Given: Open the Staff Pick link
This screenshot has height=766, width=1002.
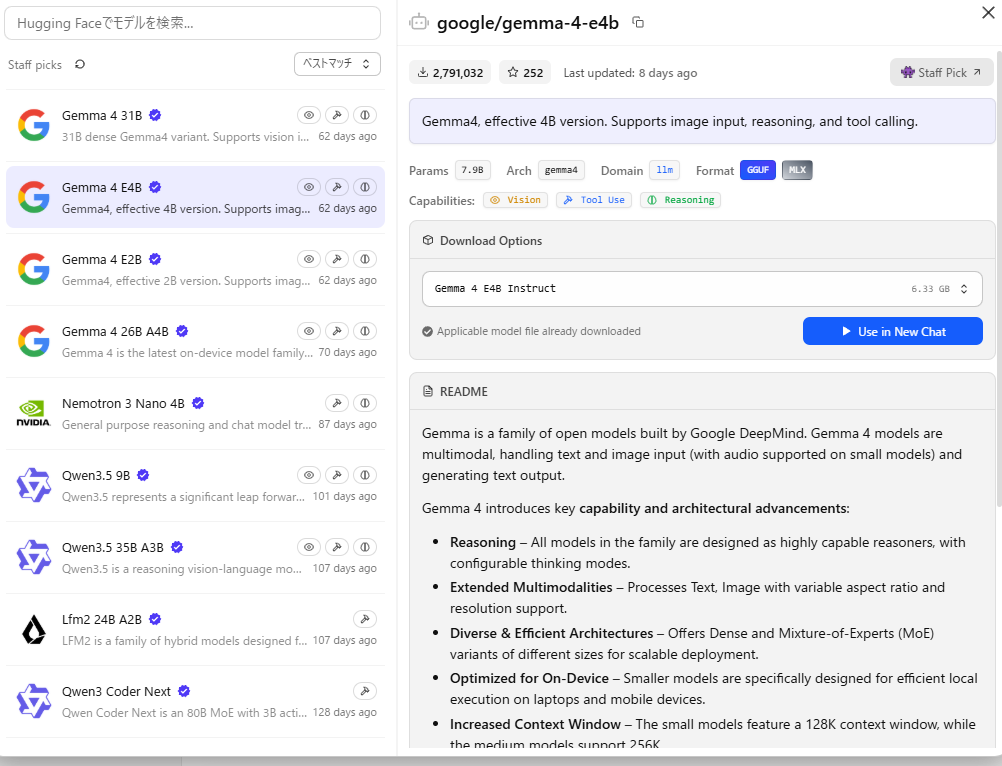Looking at the screenshot, I should tap(941, 73).
